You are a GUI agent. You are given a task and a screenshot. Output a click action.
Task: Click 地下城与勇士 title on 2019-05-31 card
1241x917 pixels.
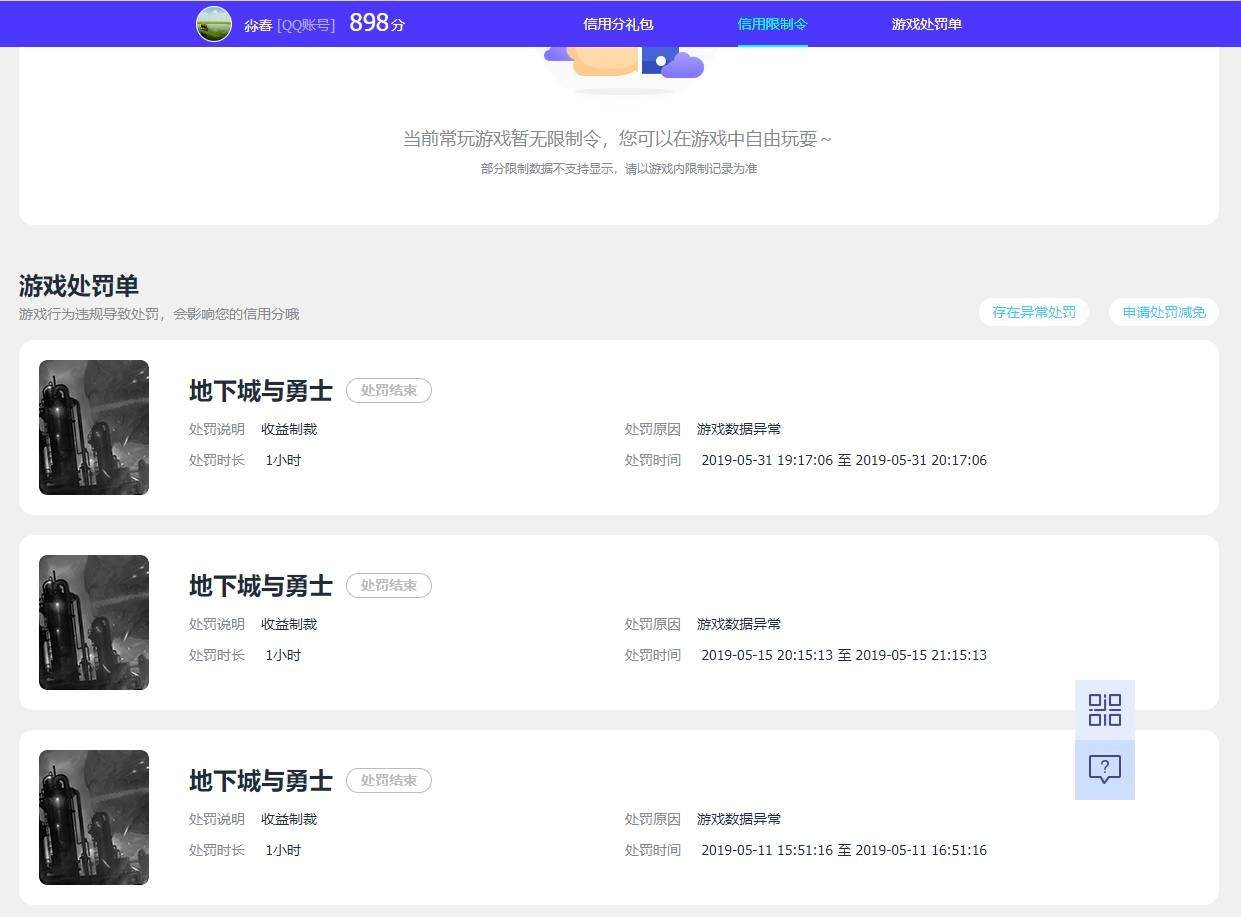(261, 390)
